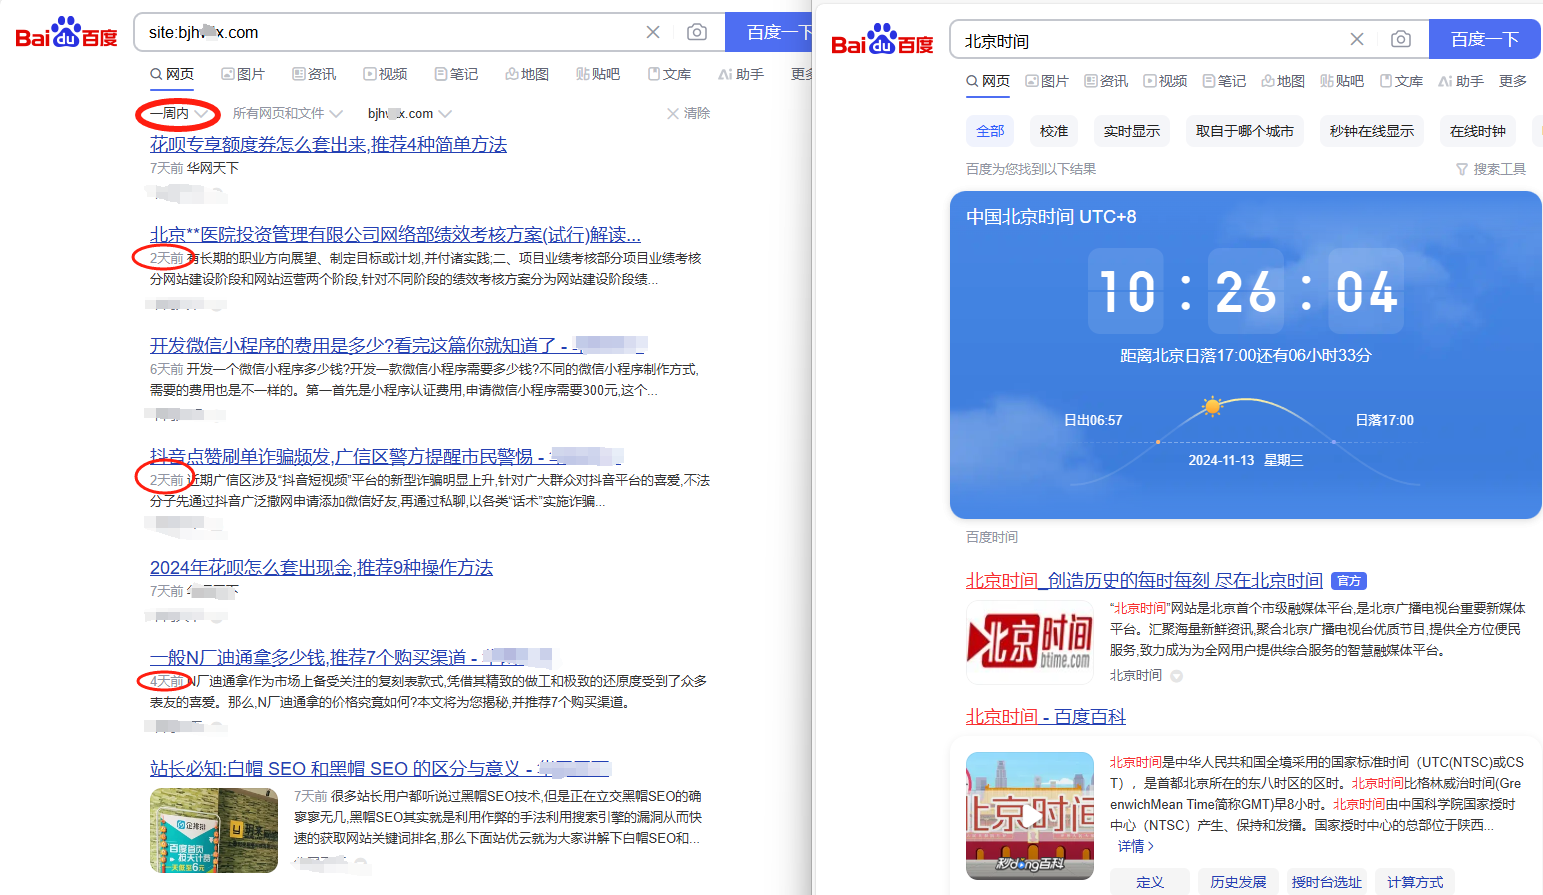Click the 北京时间 btime.com logo thumbnail
This screenshot has height=895, width=1543.
[x=1030, y=642]
